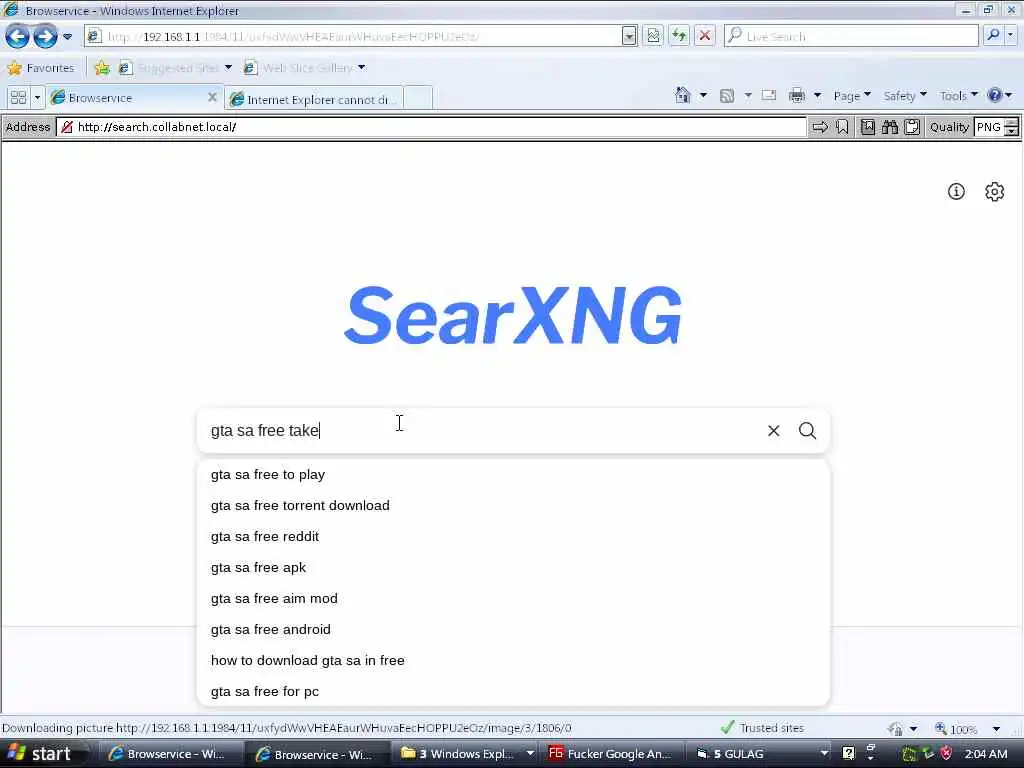Viewport: 1024px width, 768px height.
Task: Click the SearXNG info icon
Action: click(x=956, y=191)
